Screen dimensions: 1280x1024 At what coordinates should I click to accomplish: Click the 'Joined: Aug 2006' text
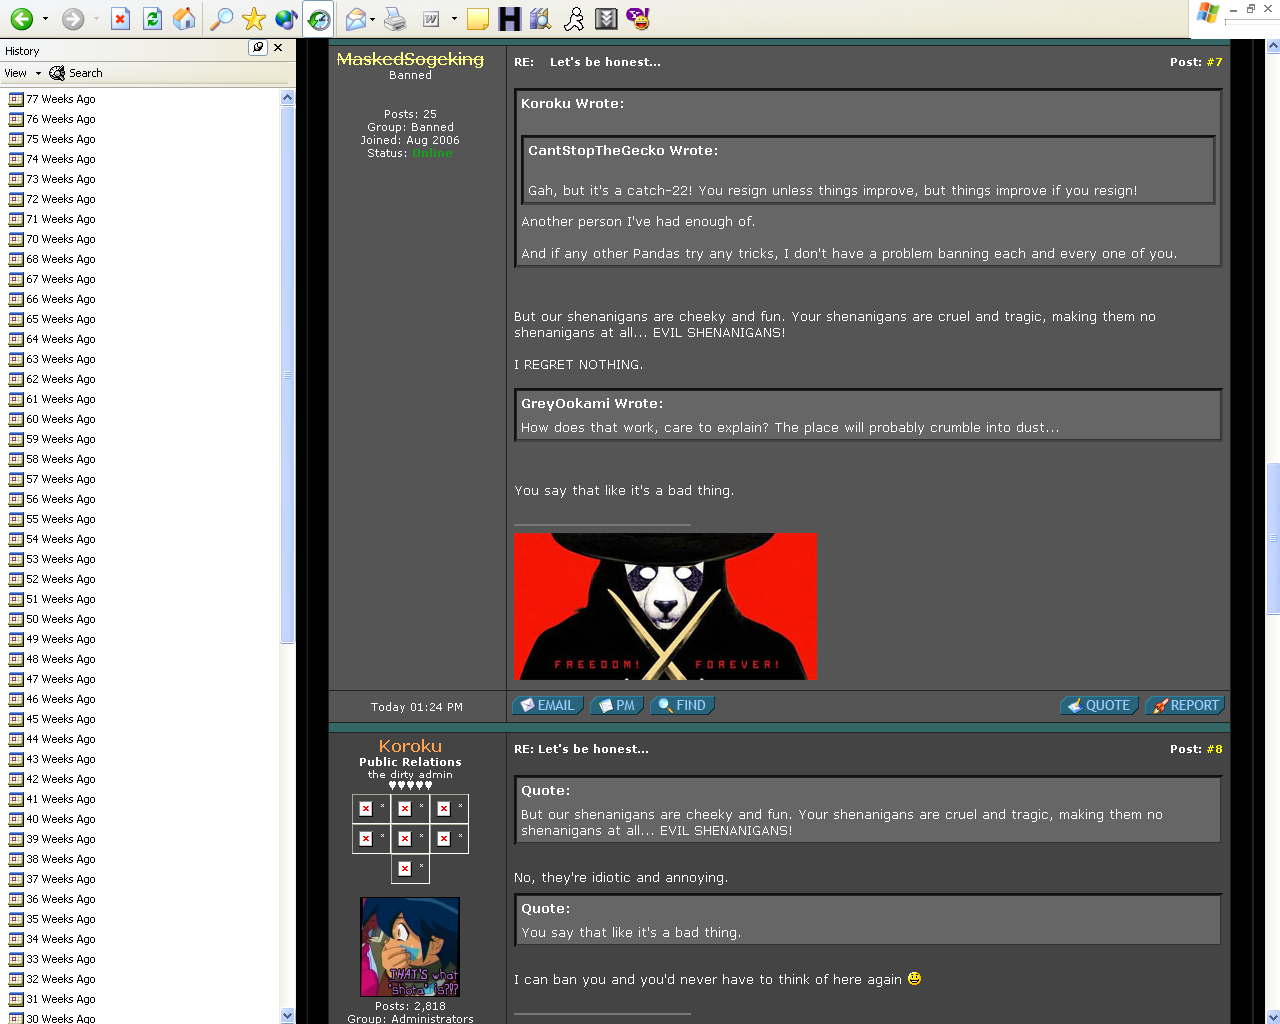(410, 140)
